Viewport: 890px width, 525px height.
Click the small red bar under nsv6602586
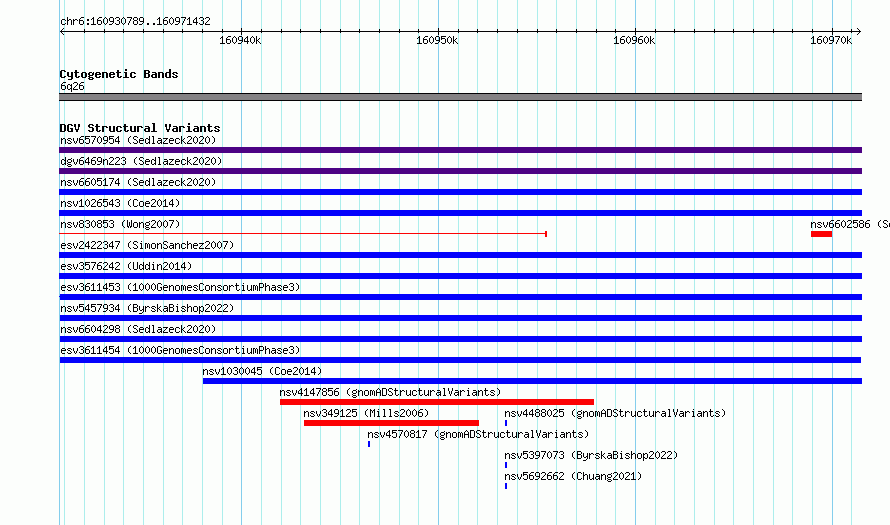click(821, 234)
